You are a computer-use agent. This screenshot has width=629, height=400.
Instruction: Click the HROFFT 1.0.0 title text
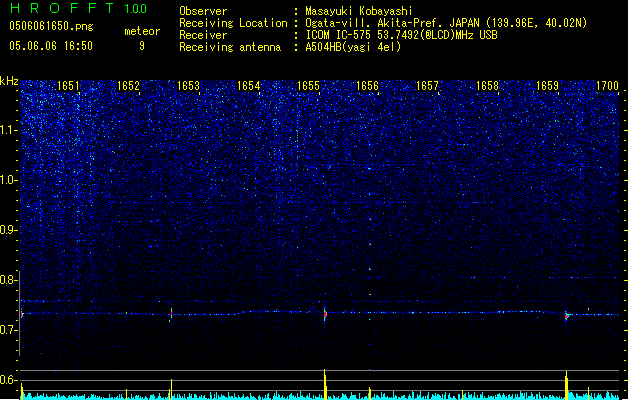[78, 8]
